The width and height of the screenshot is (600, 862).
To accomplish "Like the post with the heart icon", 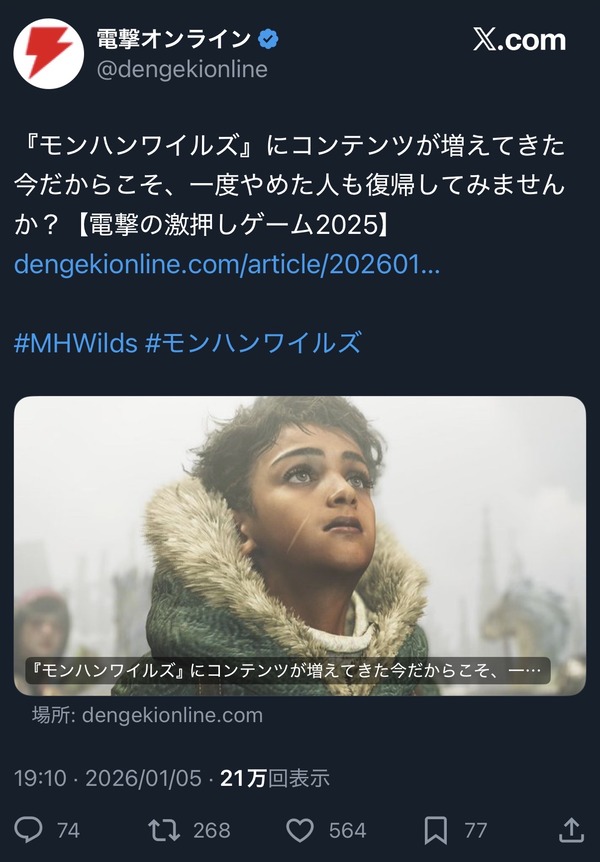I will click(x=300, y=830).
